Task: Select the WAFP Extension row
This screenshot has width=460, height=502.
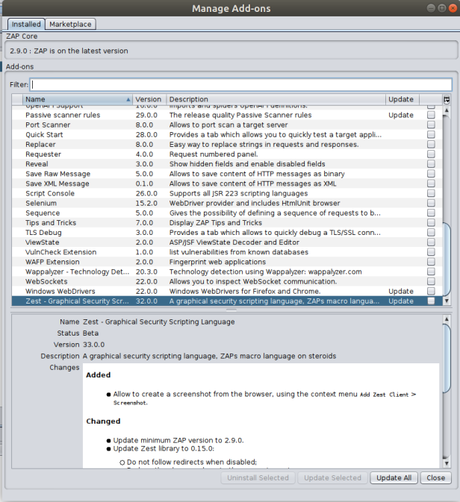Action: click(227, 262)
